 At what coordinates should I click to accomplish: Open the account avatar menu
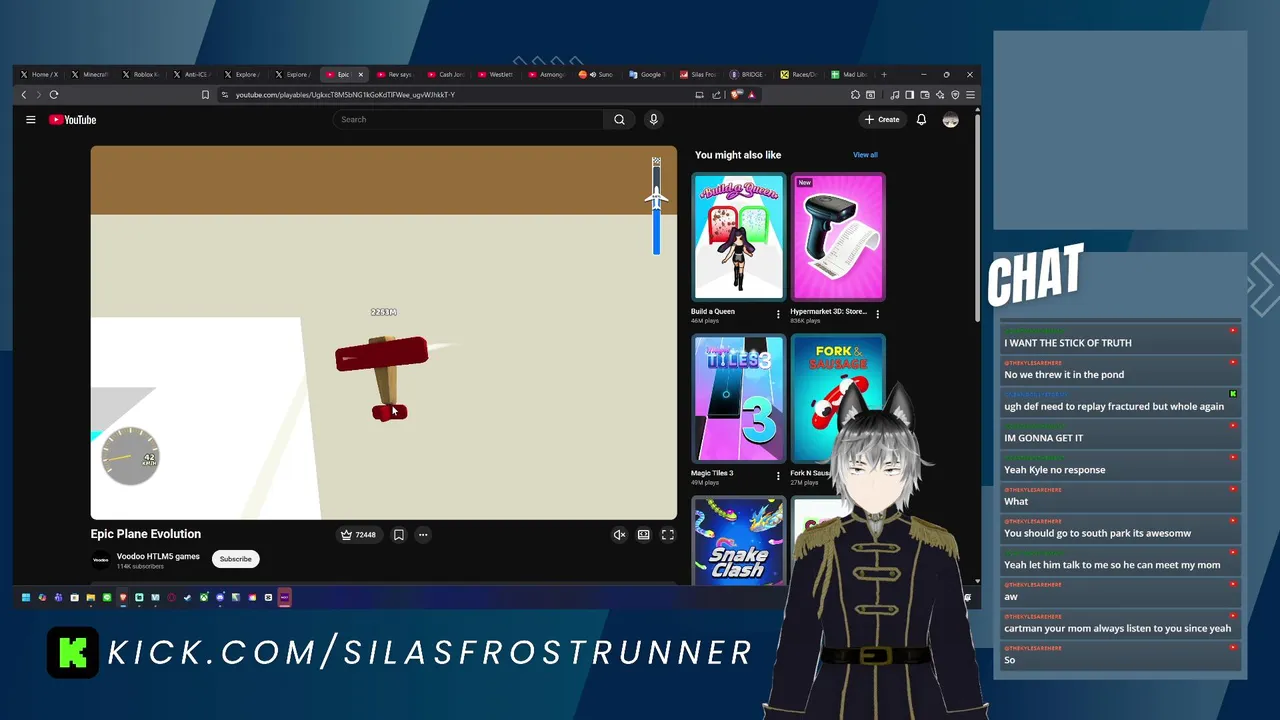950,120
